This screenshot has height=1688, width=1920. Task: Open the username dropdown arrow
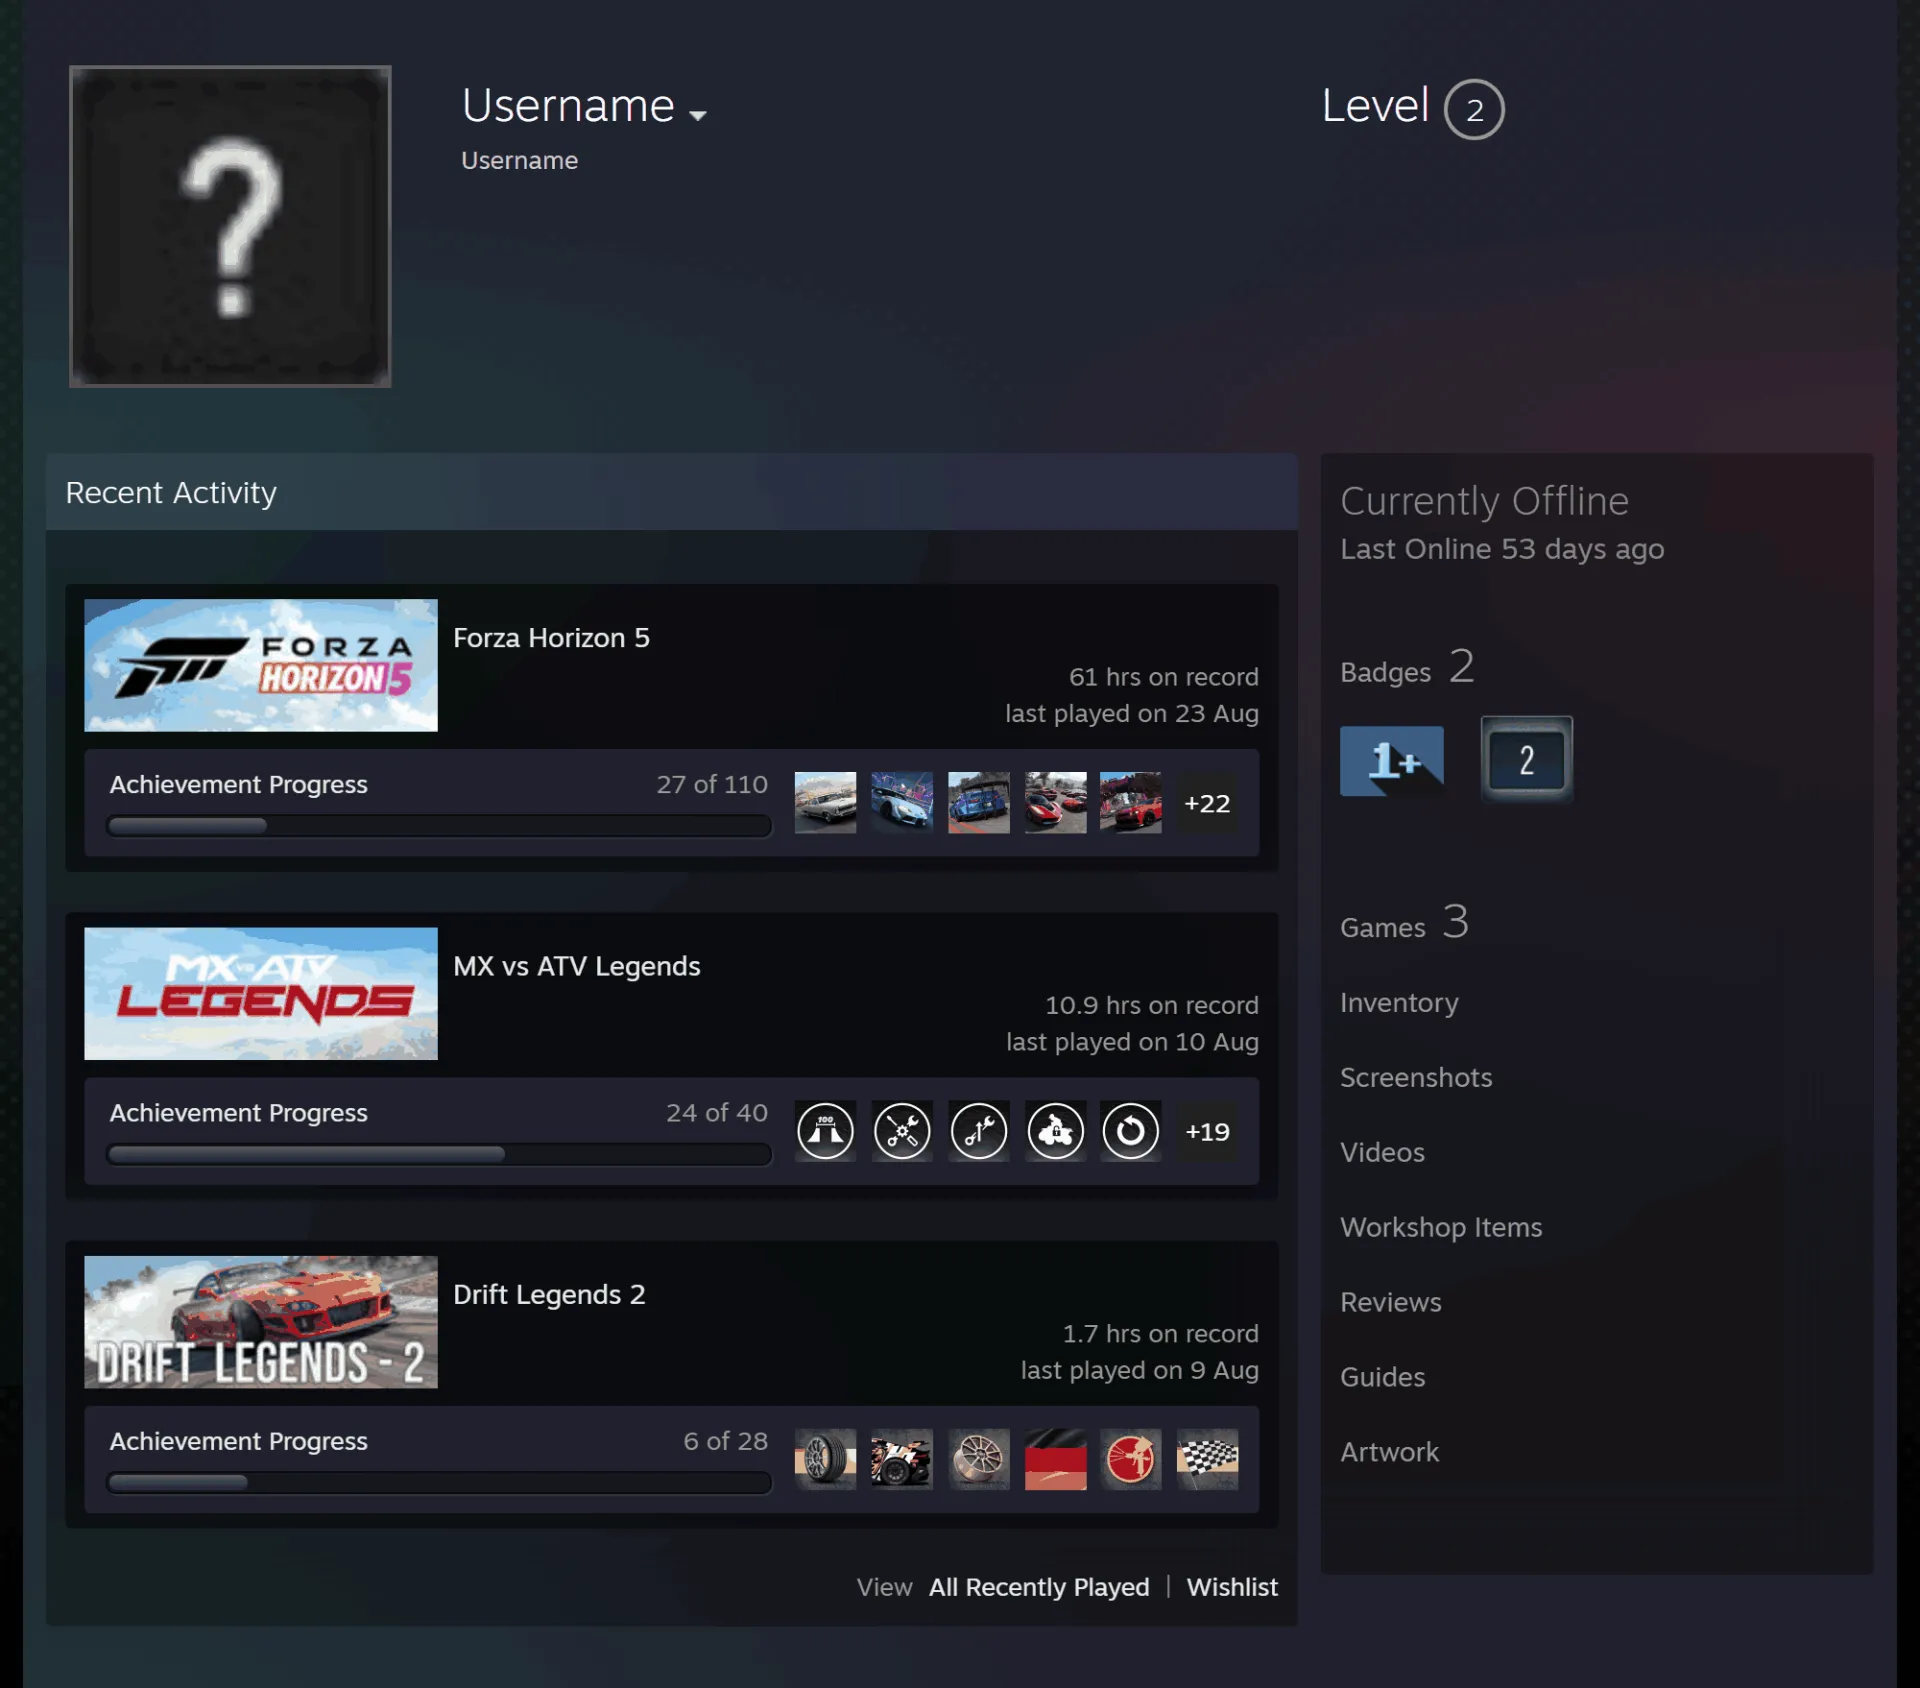[698, 116]
